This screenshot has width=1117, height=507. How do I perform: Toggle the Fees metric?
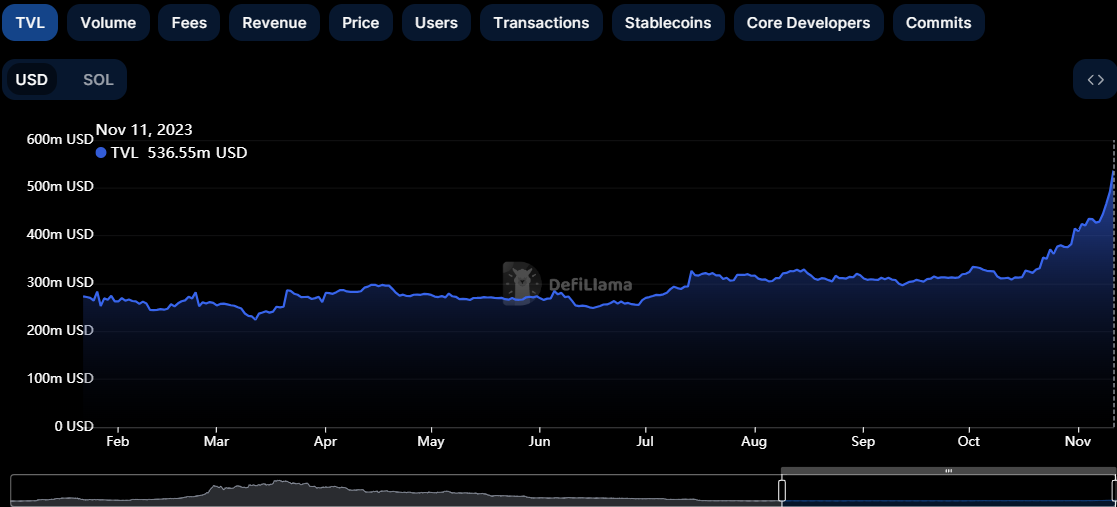[x=189, y=22]
